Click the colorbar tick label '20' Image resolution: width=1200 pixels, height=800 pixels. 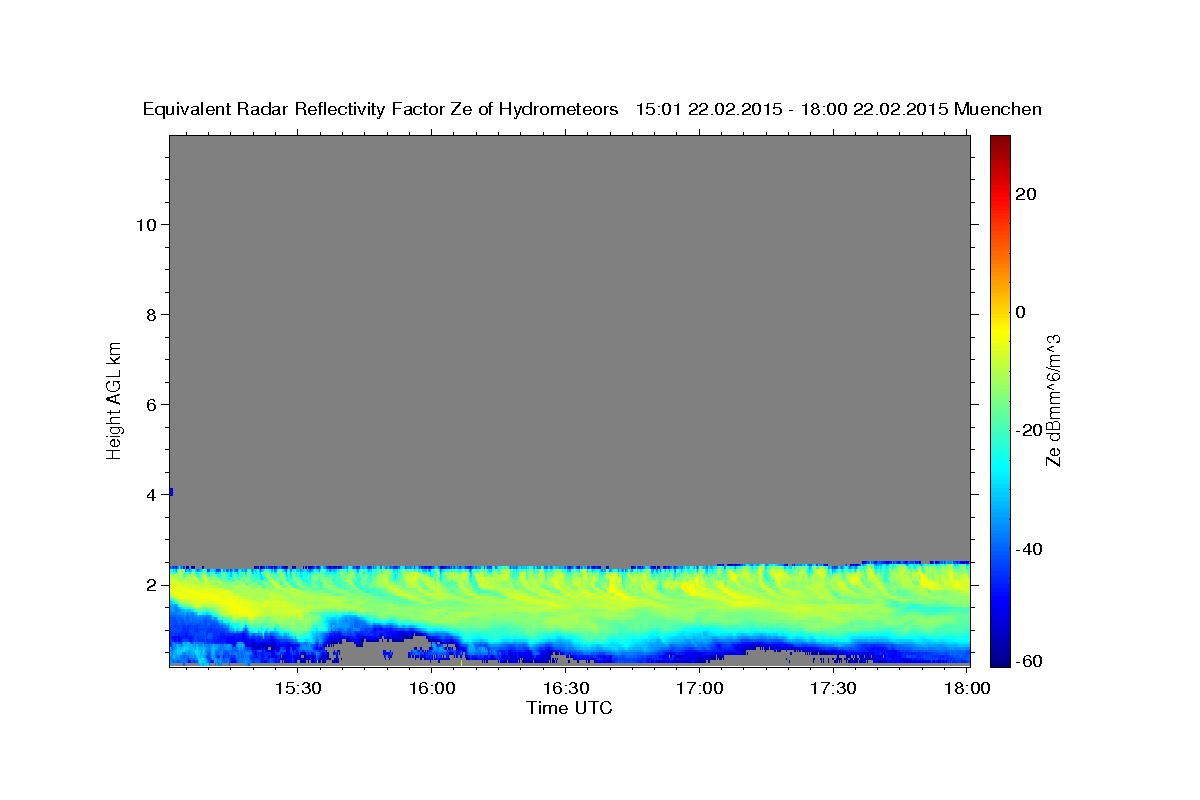(1027, 194)
